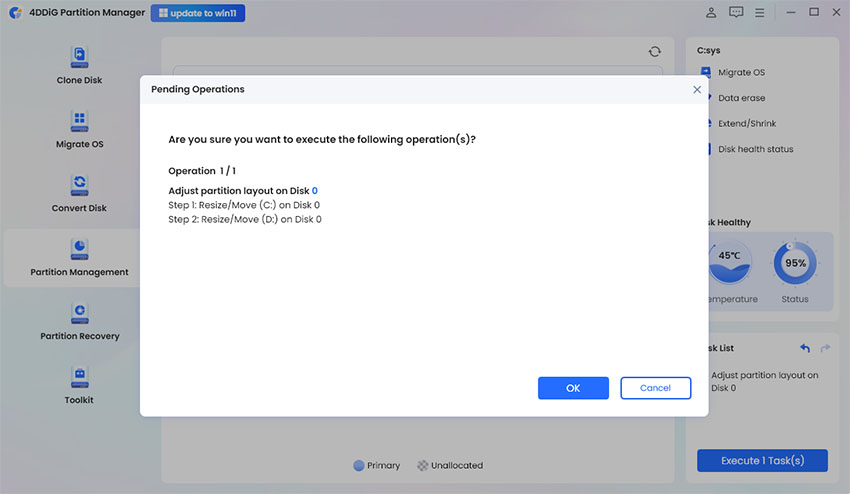Screen dimensions: 850x494
Task: Click the refresh icon above disk list
Action: [x=654, y=51]
